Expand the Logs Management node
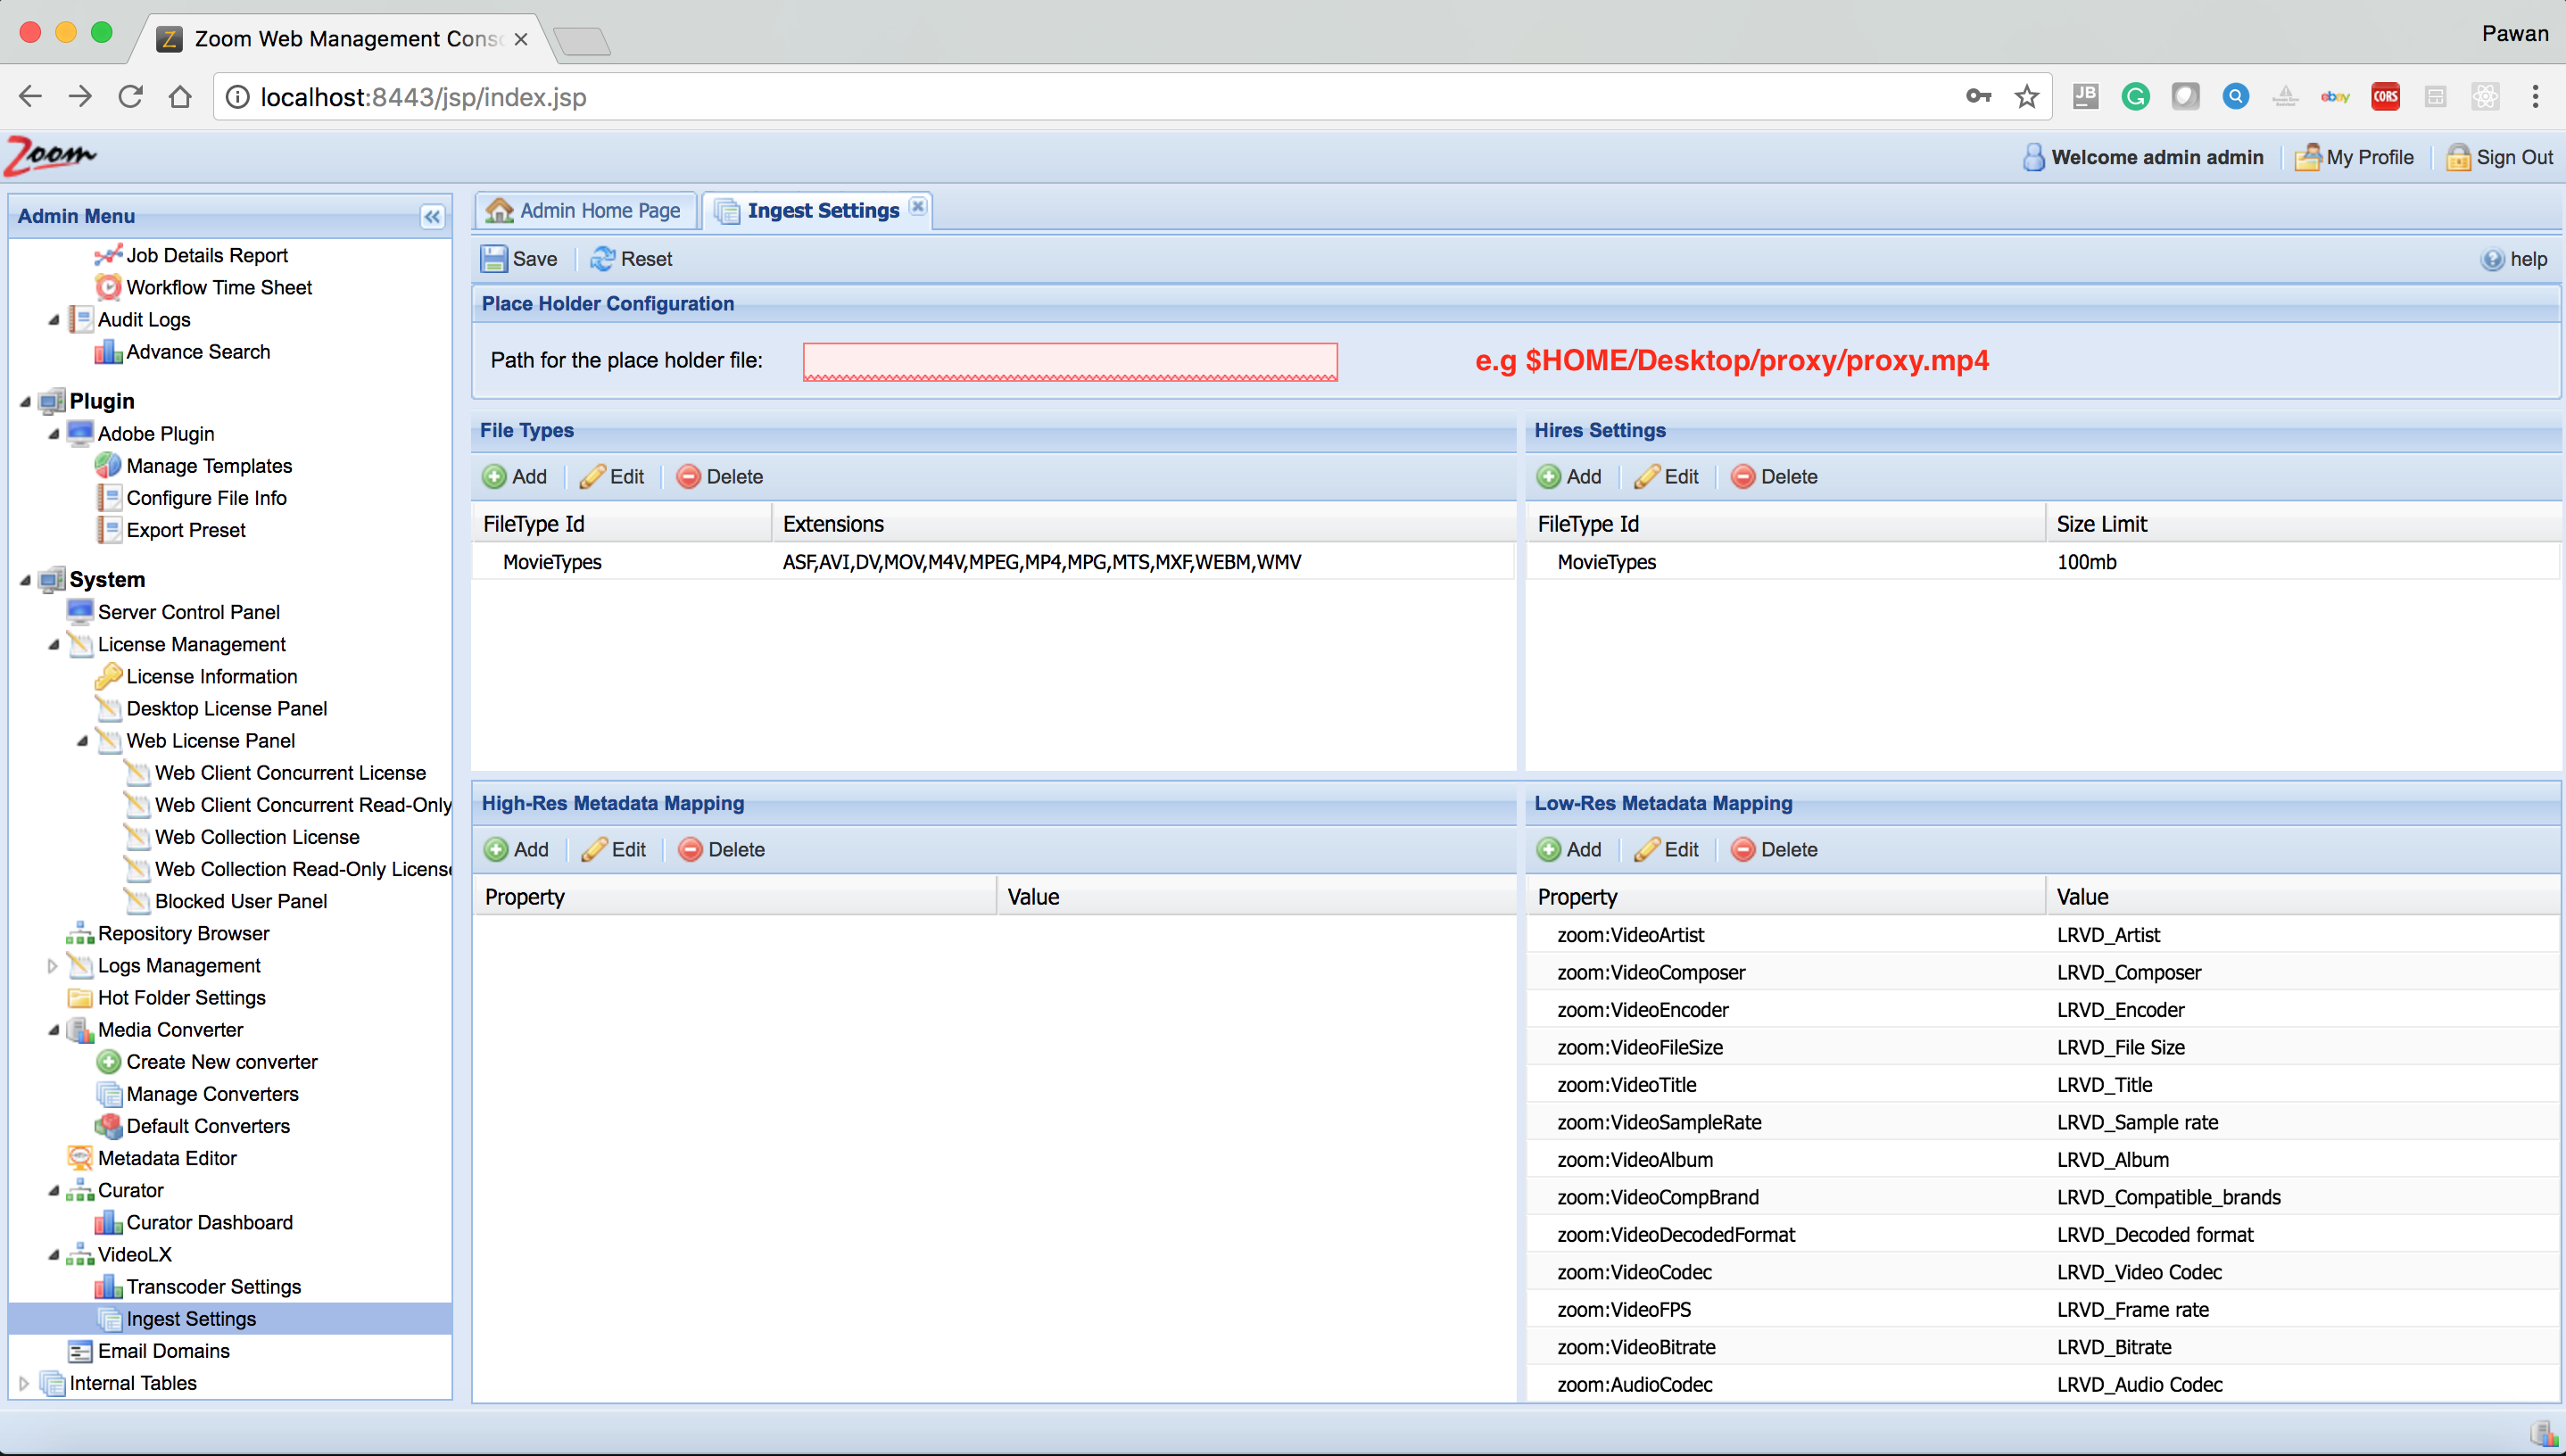The image size is (2566, 1456). (52, 966)
